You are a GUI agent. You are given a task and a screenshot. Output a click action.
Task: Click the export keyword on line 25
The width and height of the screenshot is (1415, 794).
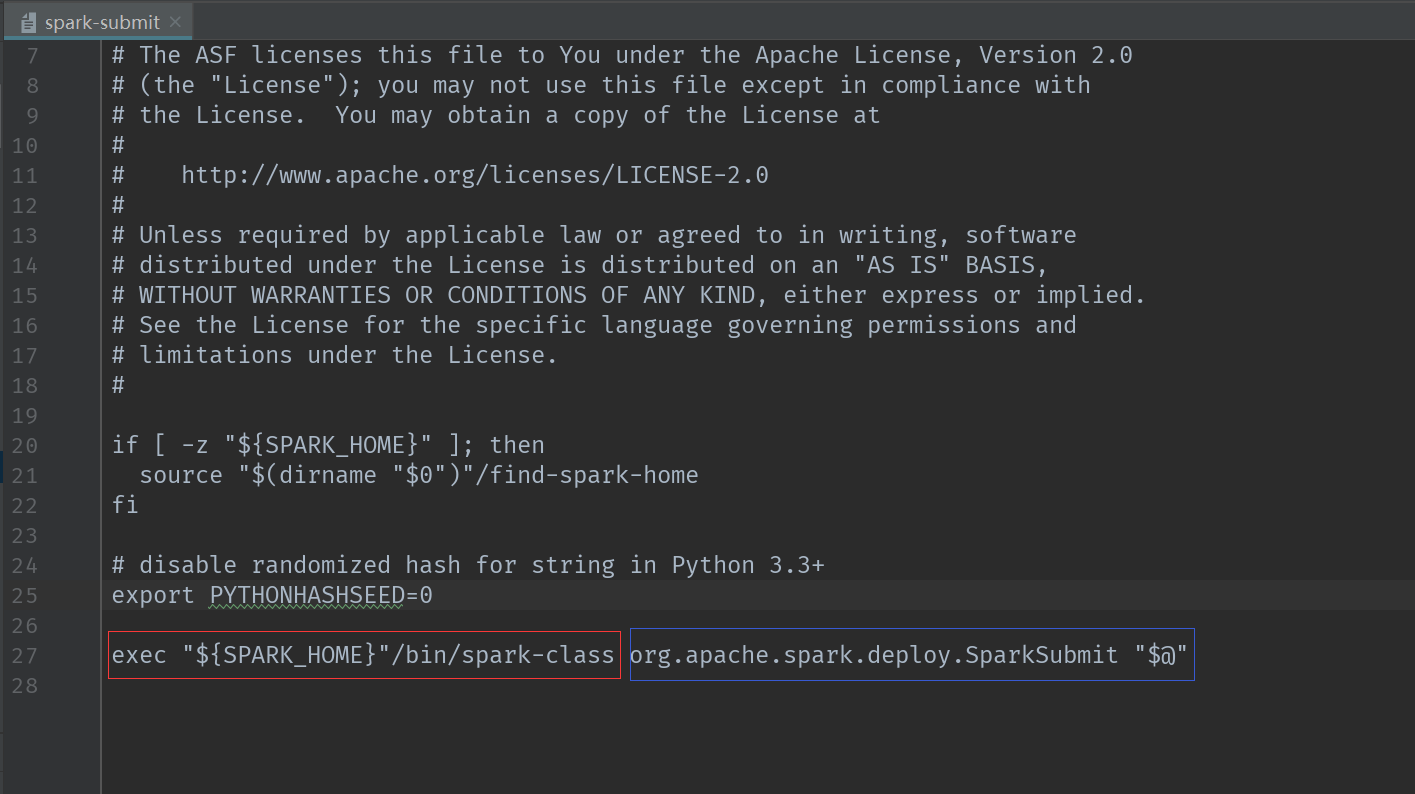point(153,595)
